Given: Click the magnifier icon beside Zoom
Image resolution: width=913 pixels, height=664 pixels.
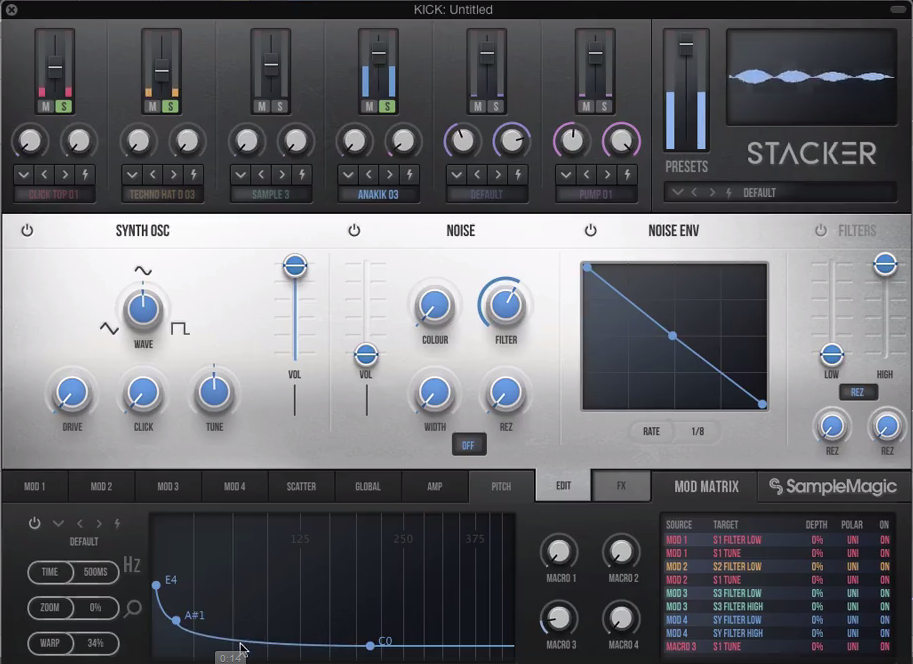Looking at the screenshot, I should [133, 609].
